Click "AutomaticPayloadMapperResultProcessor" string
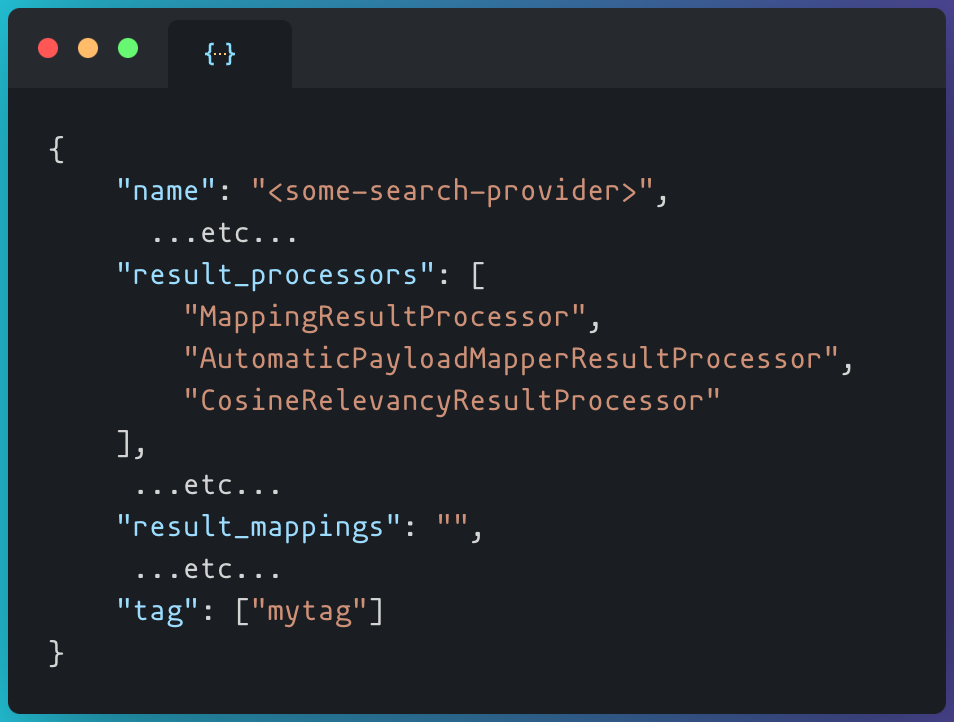 pos(511,359)
